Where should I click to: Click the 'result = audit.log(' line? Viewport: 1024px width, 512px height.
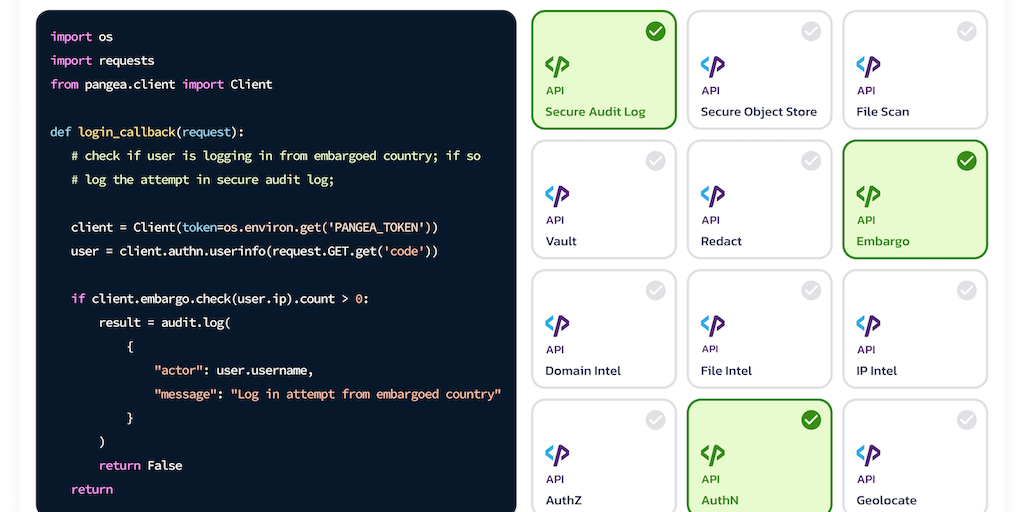pyautogui.click(x=165, y=323)
